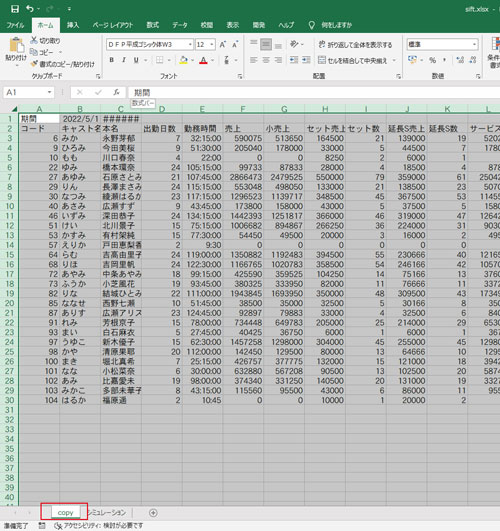
Task: Switch to the Data ribbon tab
Action: click(x=180, y=25)
